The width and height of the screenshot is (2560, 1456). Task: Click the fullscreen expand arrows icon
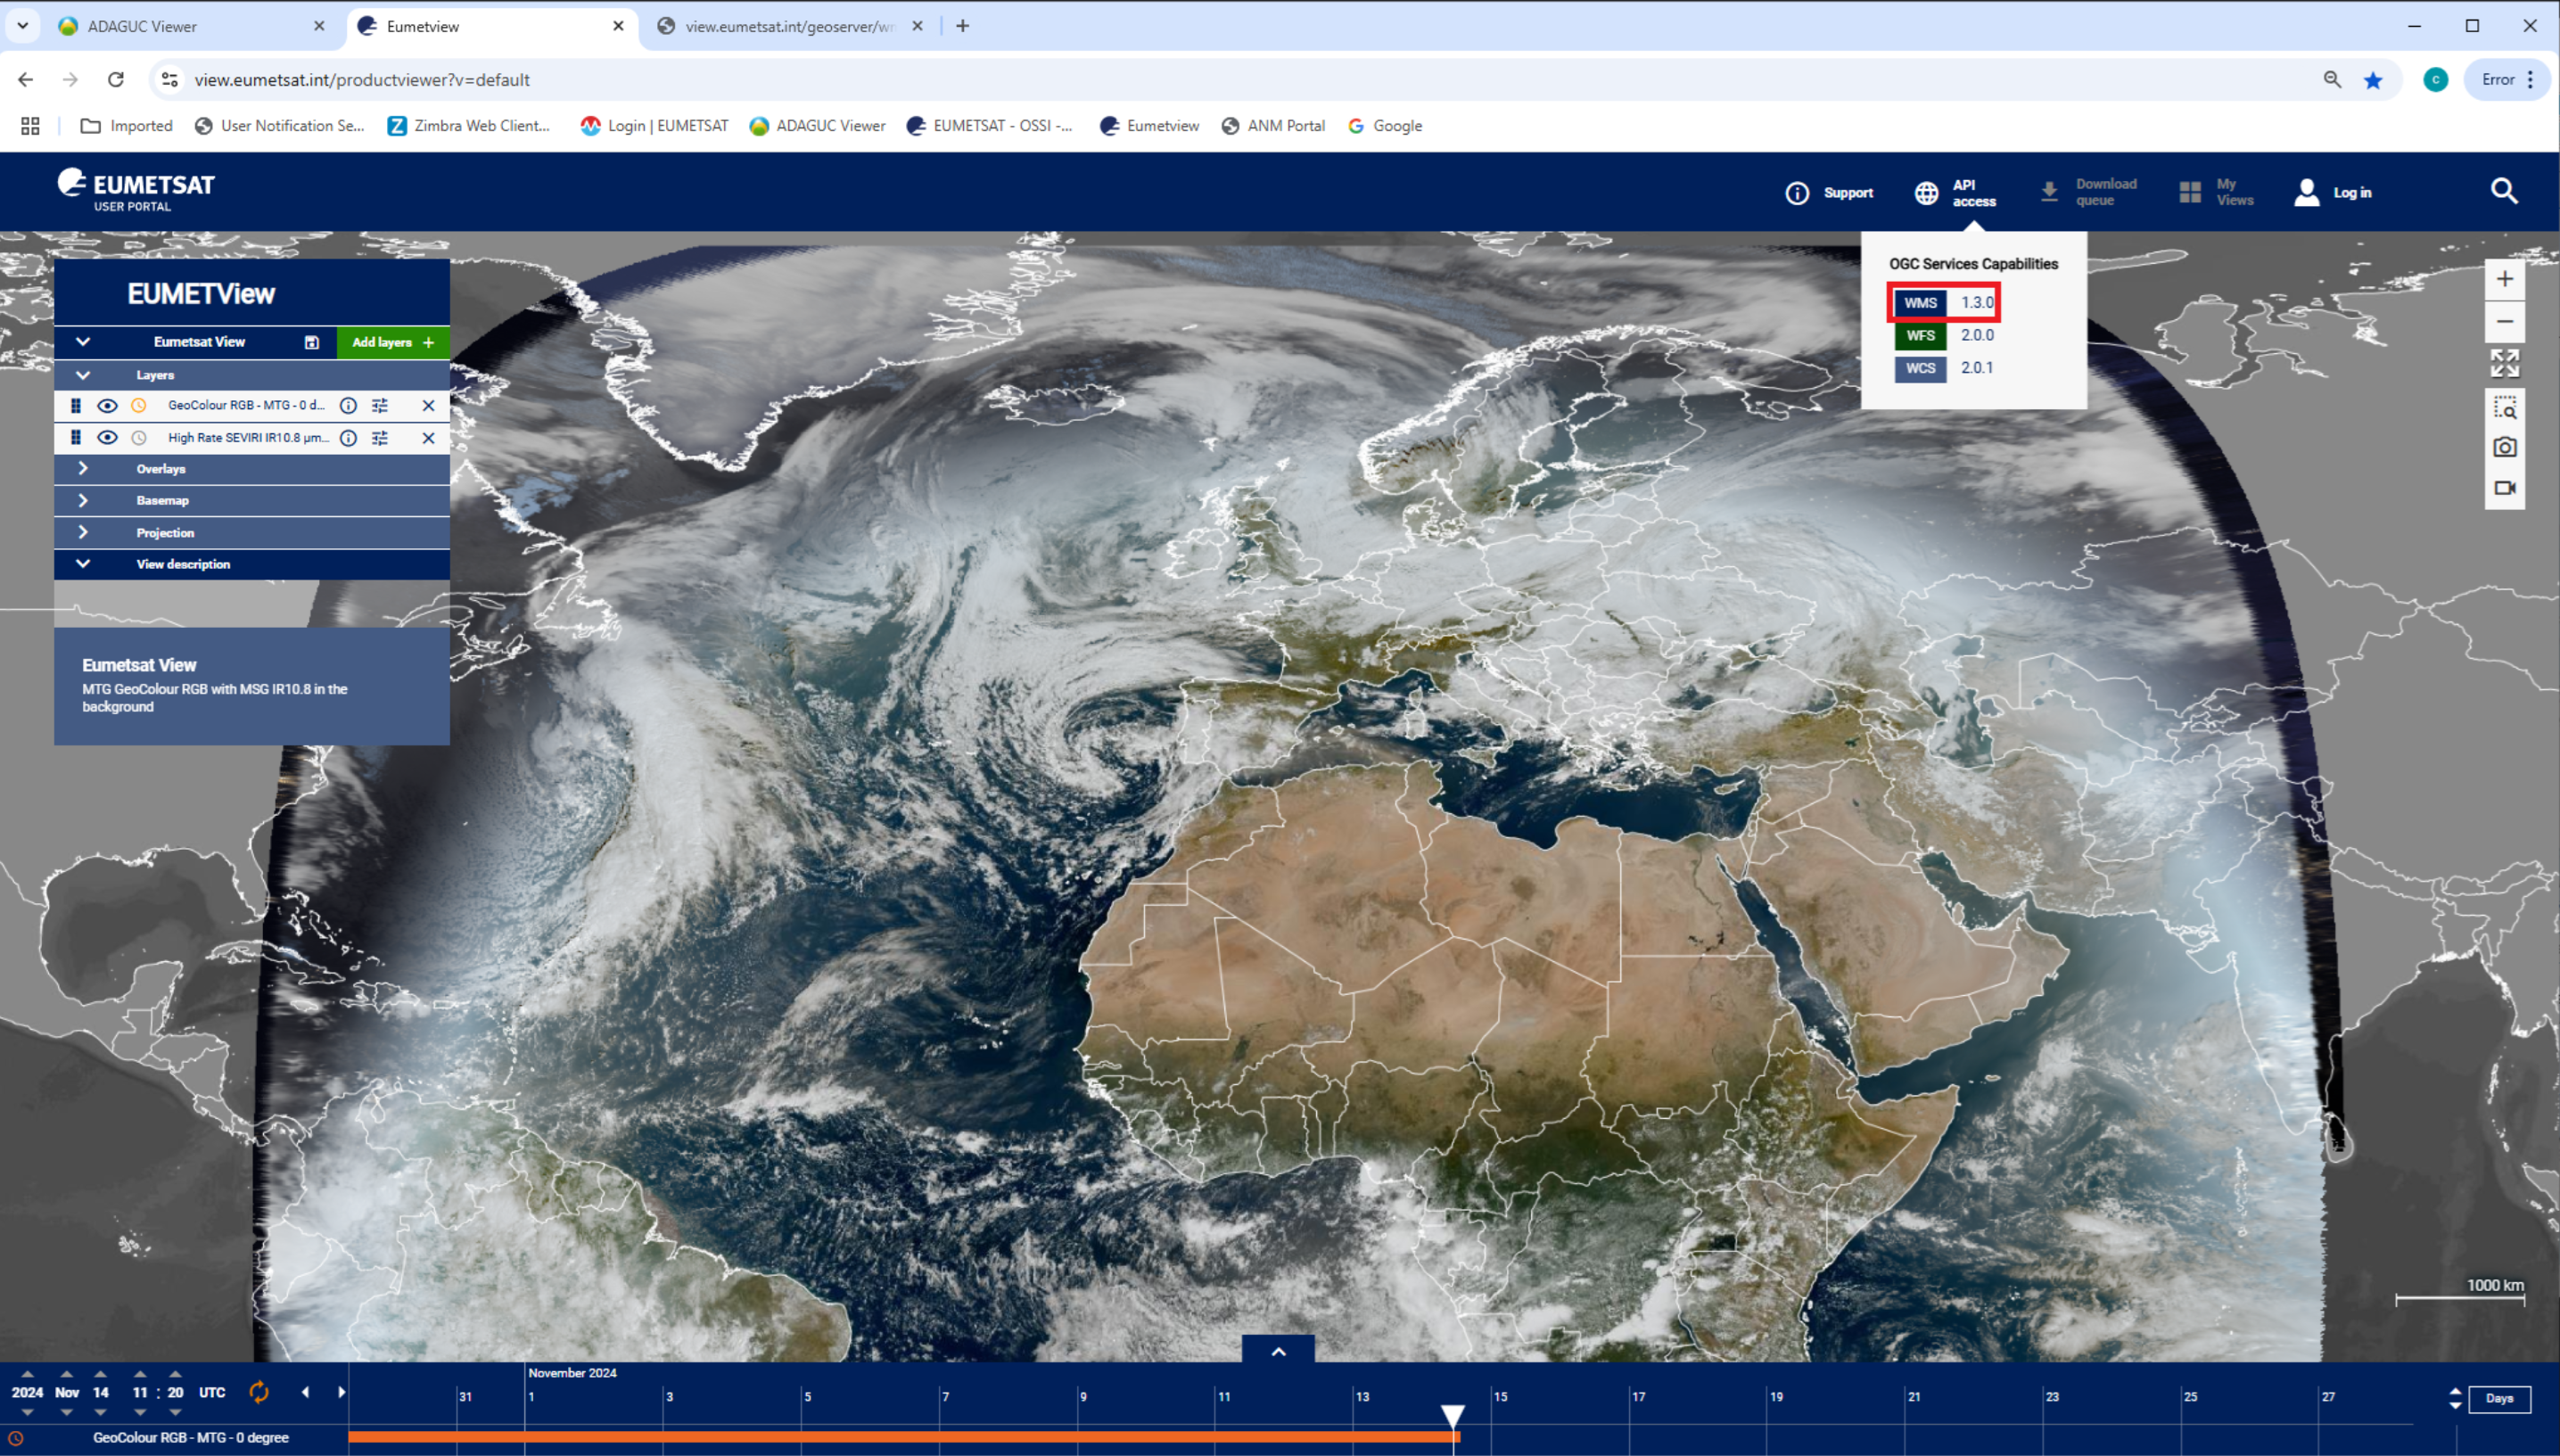click(x=2505, y=363)
